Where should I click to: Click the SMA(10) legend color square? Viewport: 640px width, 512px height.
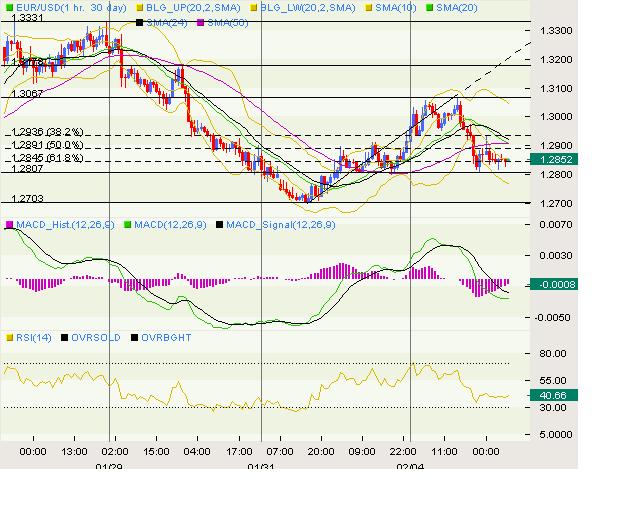(369, 8)
